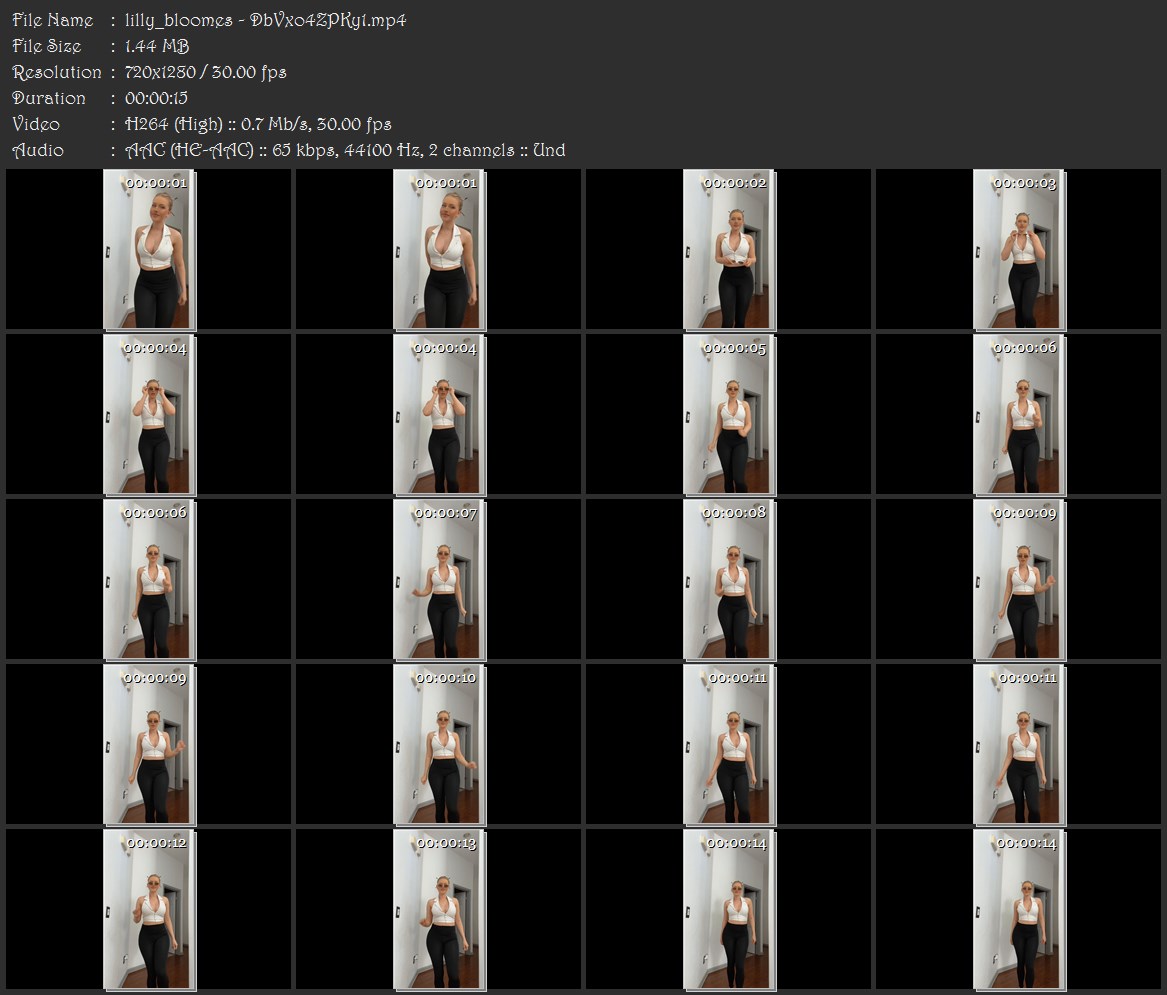Click the "Audio" label
Image resolution: width=1167 pixels, height=995 pixels.
[x=38, y=150]
